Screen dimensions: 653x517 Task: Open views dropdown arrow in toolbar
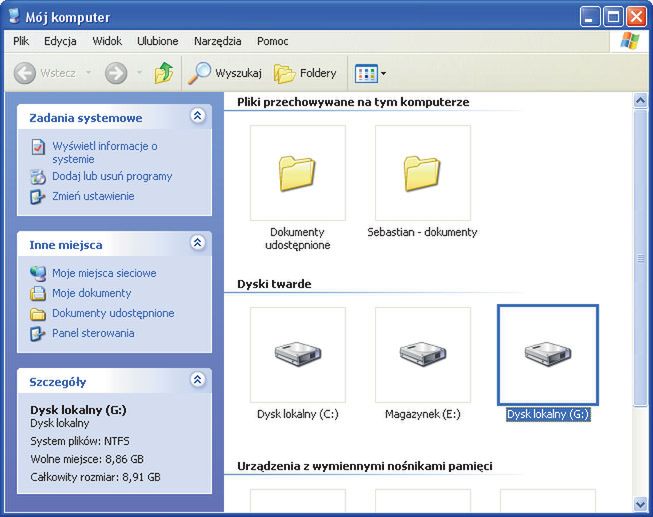pos(384,74)
